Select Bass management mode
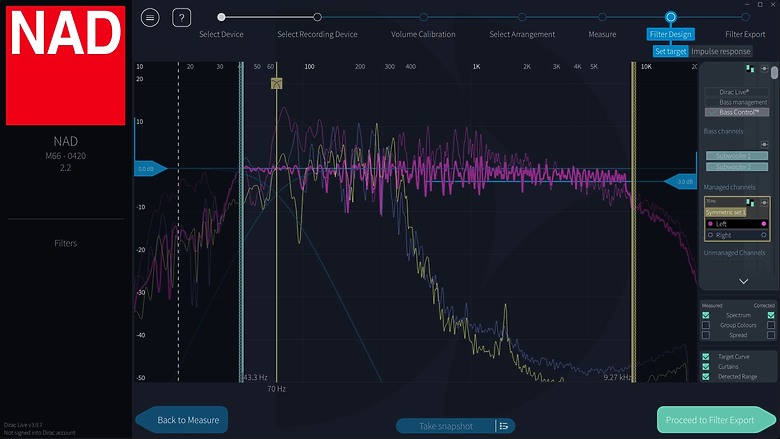 coord(737,102)
